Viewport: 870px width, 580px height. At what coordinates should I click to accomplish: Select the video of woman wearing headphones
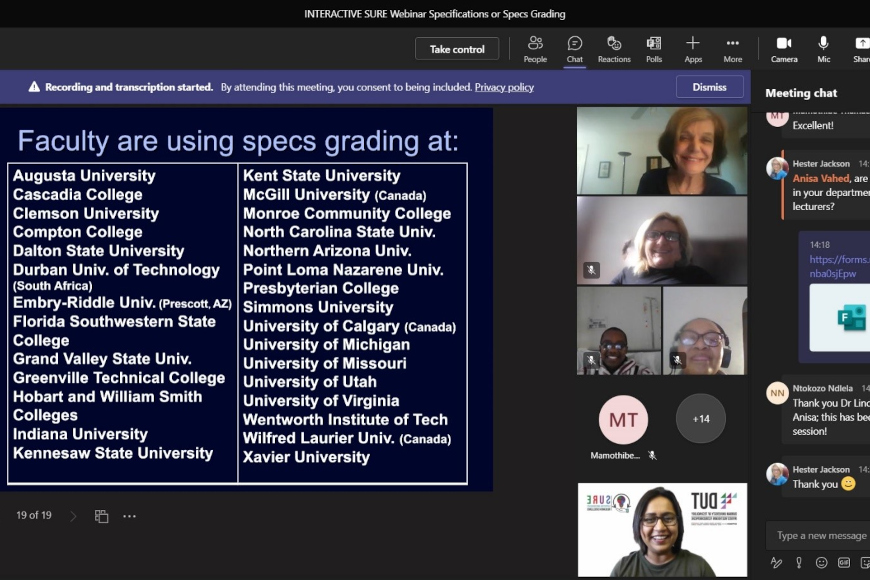(705, 330)
